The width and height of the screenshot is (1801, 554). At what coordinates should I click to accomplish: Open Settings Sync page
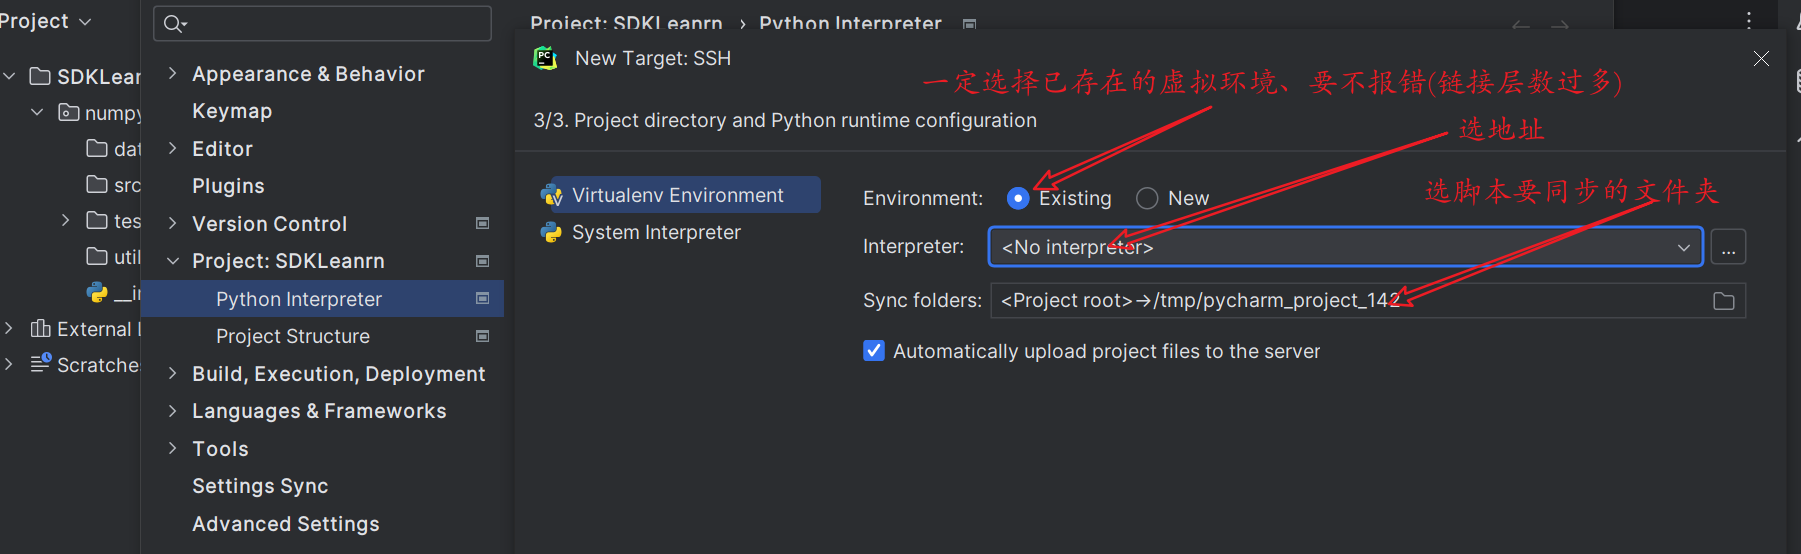point(260,486)
